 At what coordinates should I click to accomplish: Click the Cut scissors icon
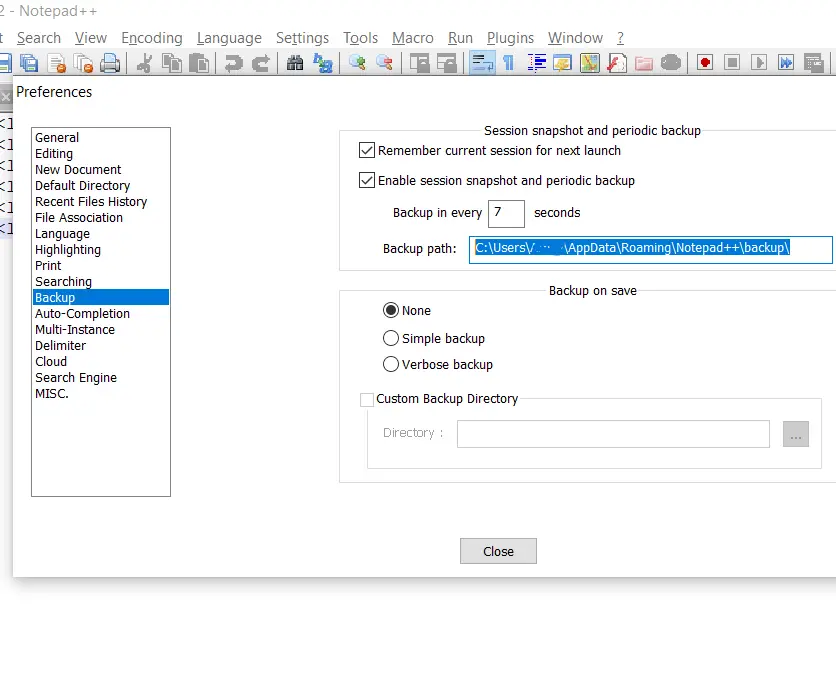(x=144, y=63)
